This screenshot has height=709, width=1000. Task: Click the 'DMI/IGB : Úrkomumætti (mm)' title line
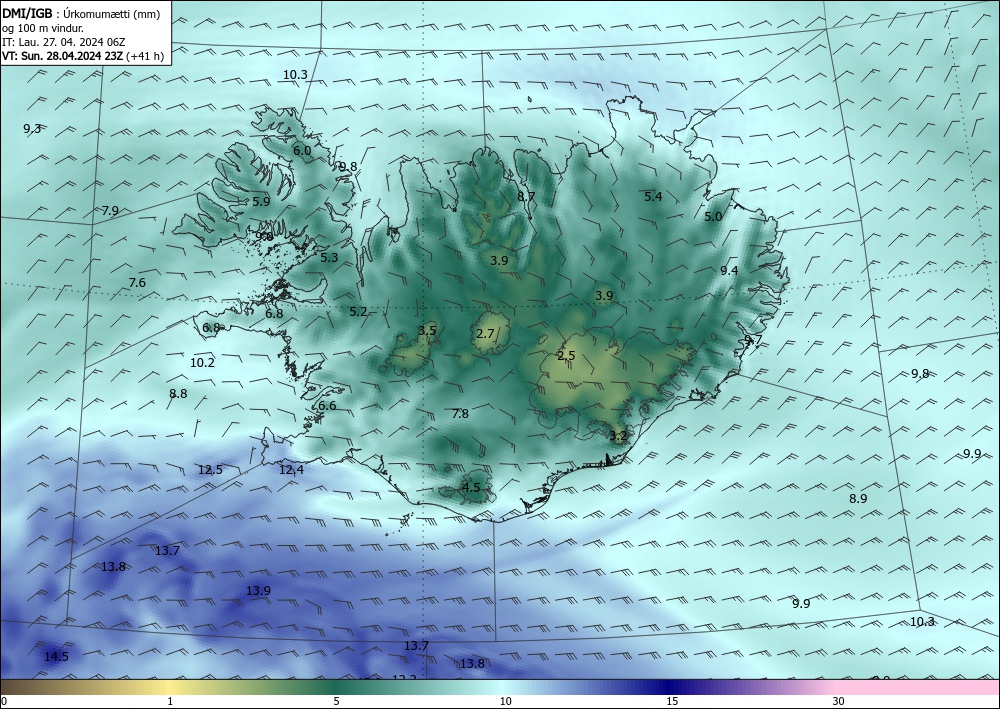tap(81, 14)
